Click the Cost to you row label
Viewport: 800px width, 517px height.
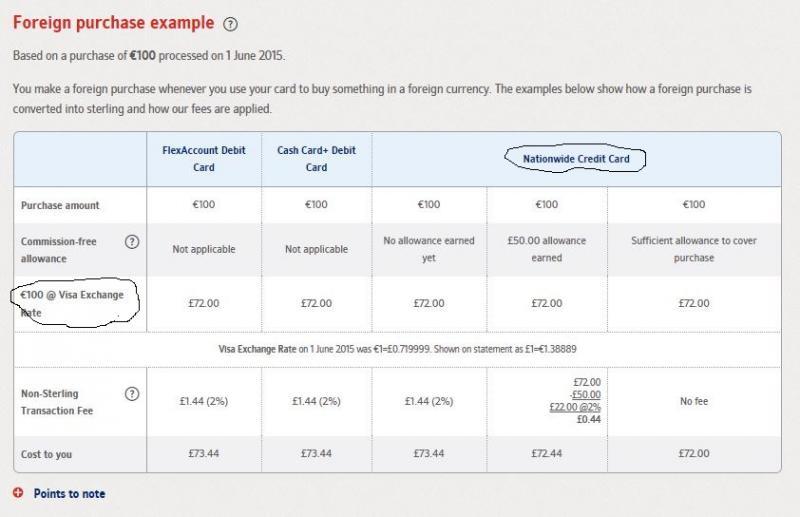[x=46, y=454]
